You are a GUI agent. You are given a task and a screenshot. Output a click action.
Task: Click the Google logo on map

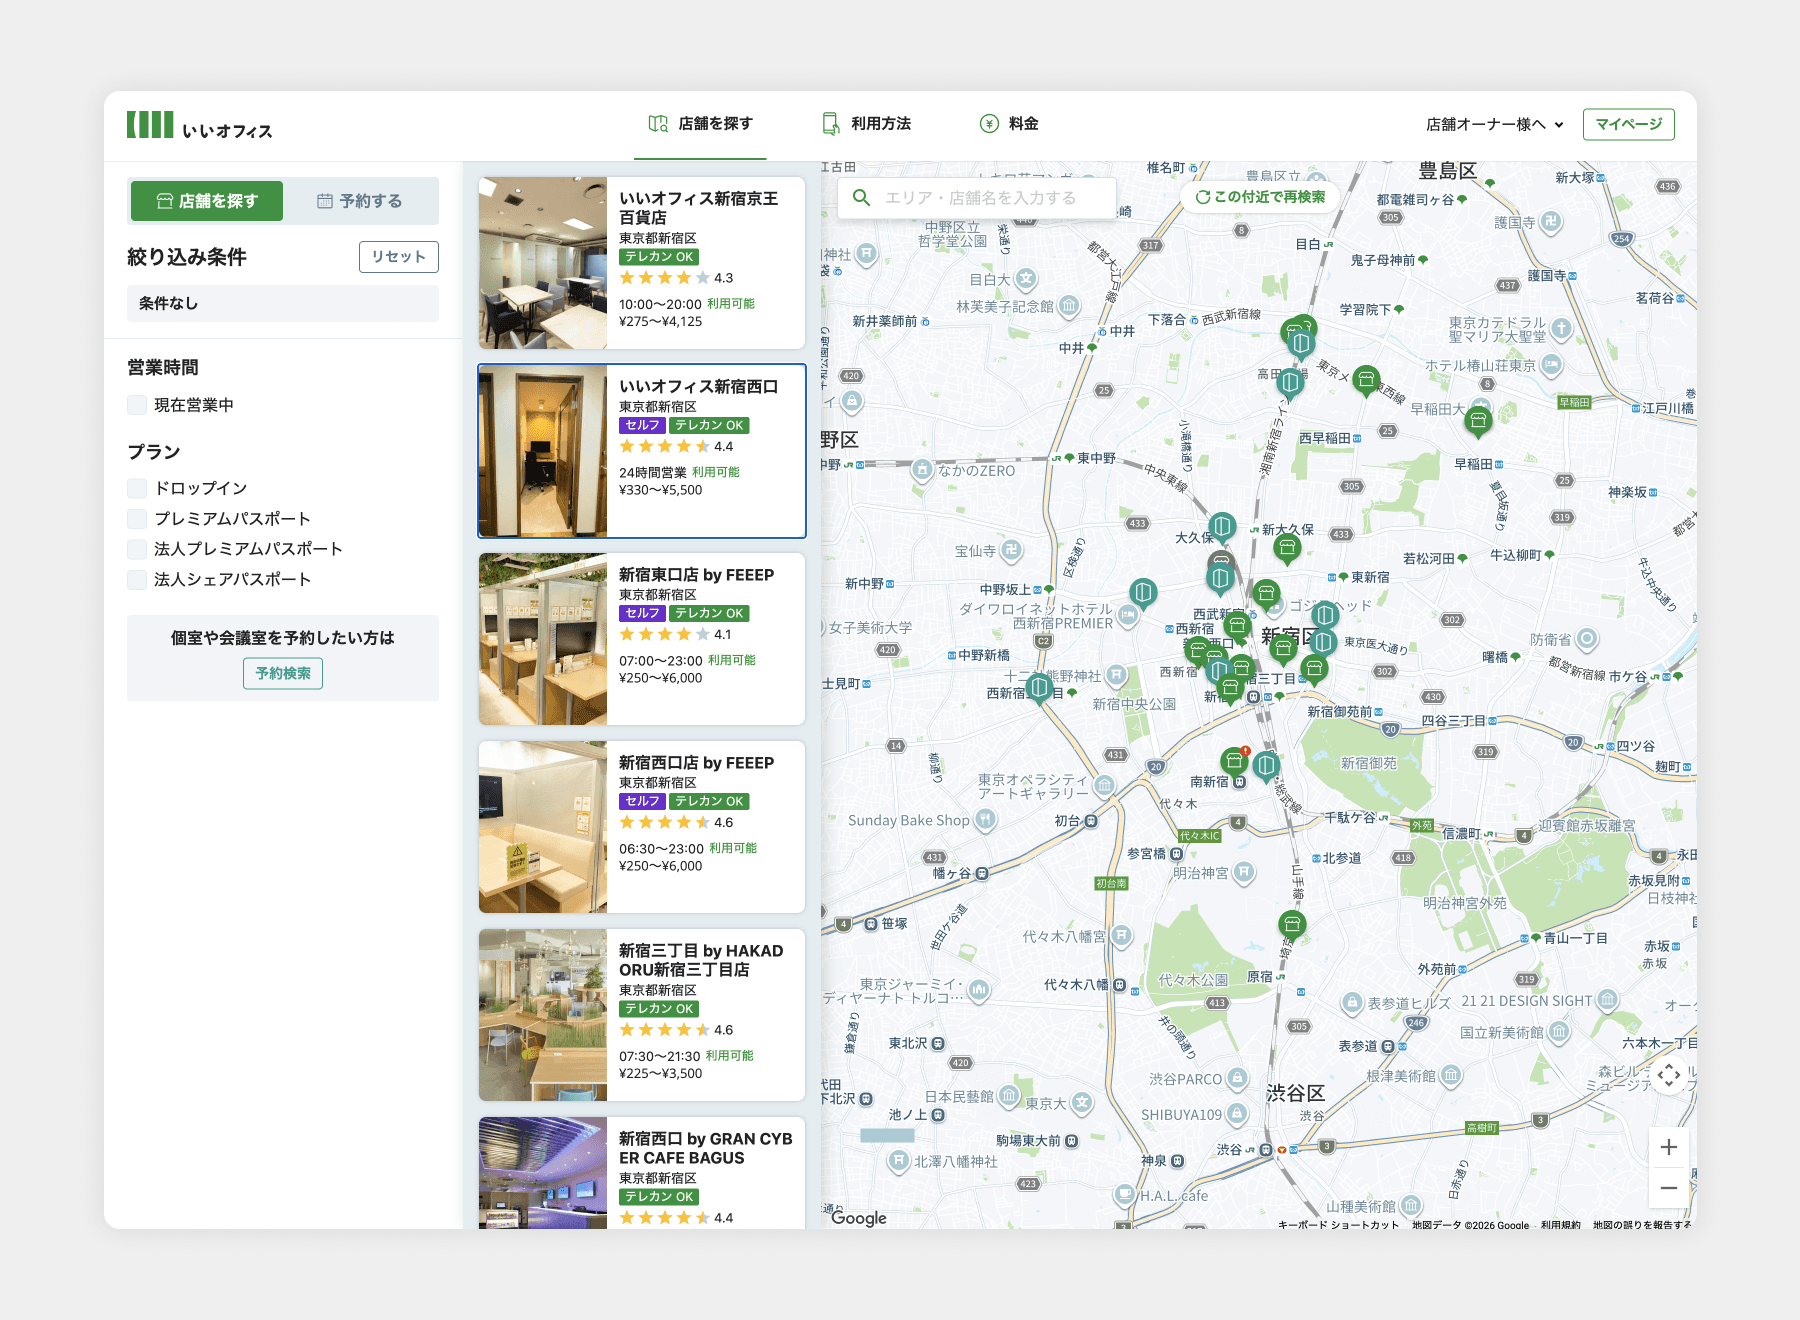tap(859, 1217)
